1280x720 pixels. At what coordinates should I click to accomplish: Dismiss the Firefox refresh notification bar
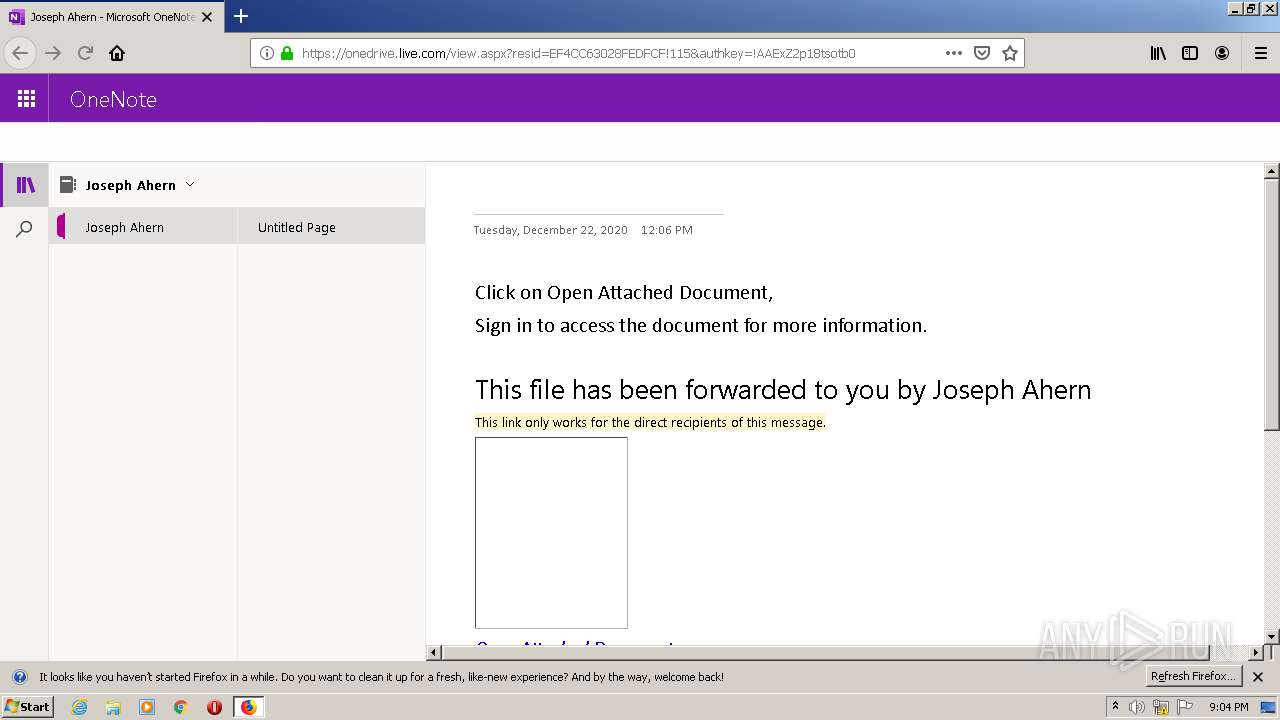tap(1258, 677)
